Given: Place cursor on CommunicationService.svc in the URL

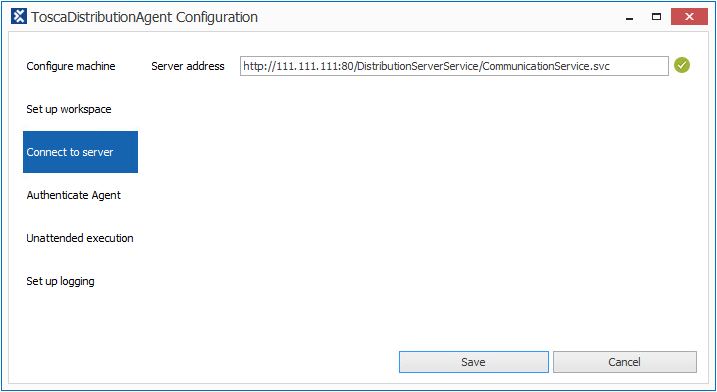Looking at the screenshot, I should pyautogui.click(x=546, y=66).
